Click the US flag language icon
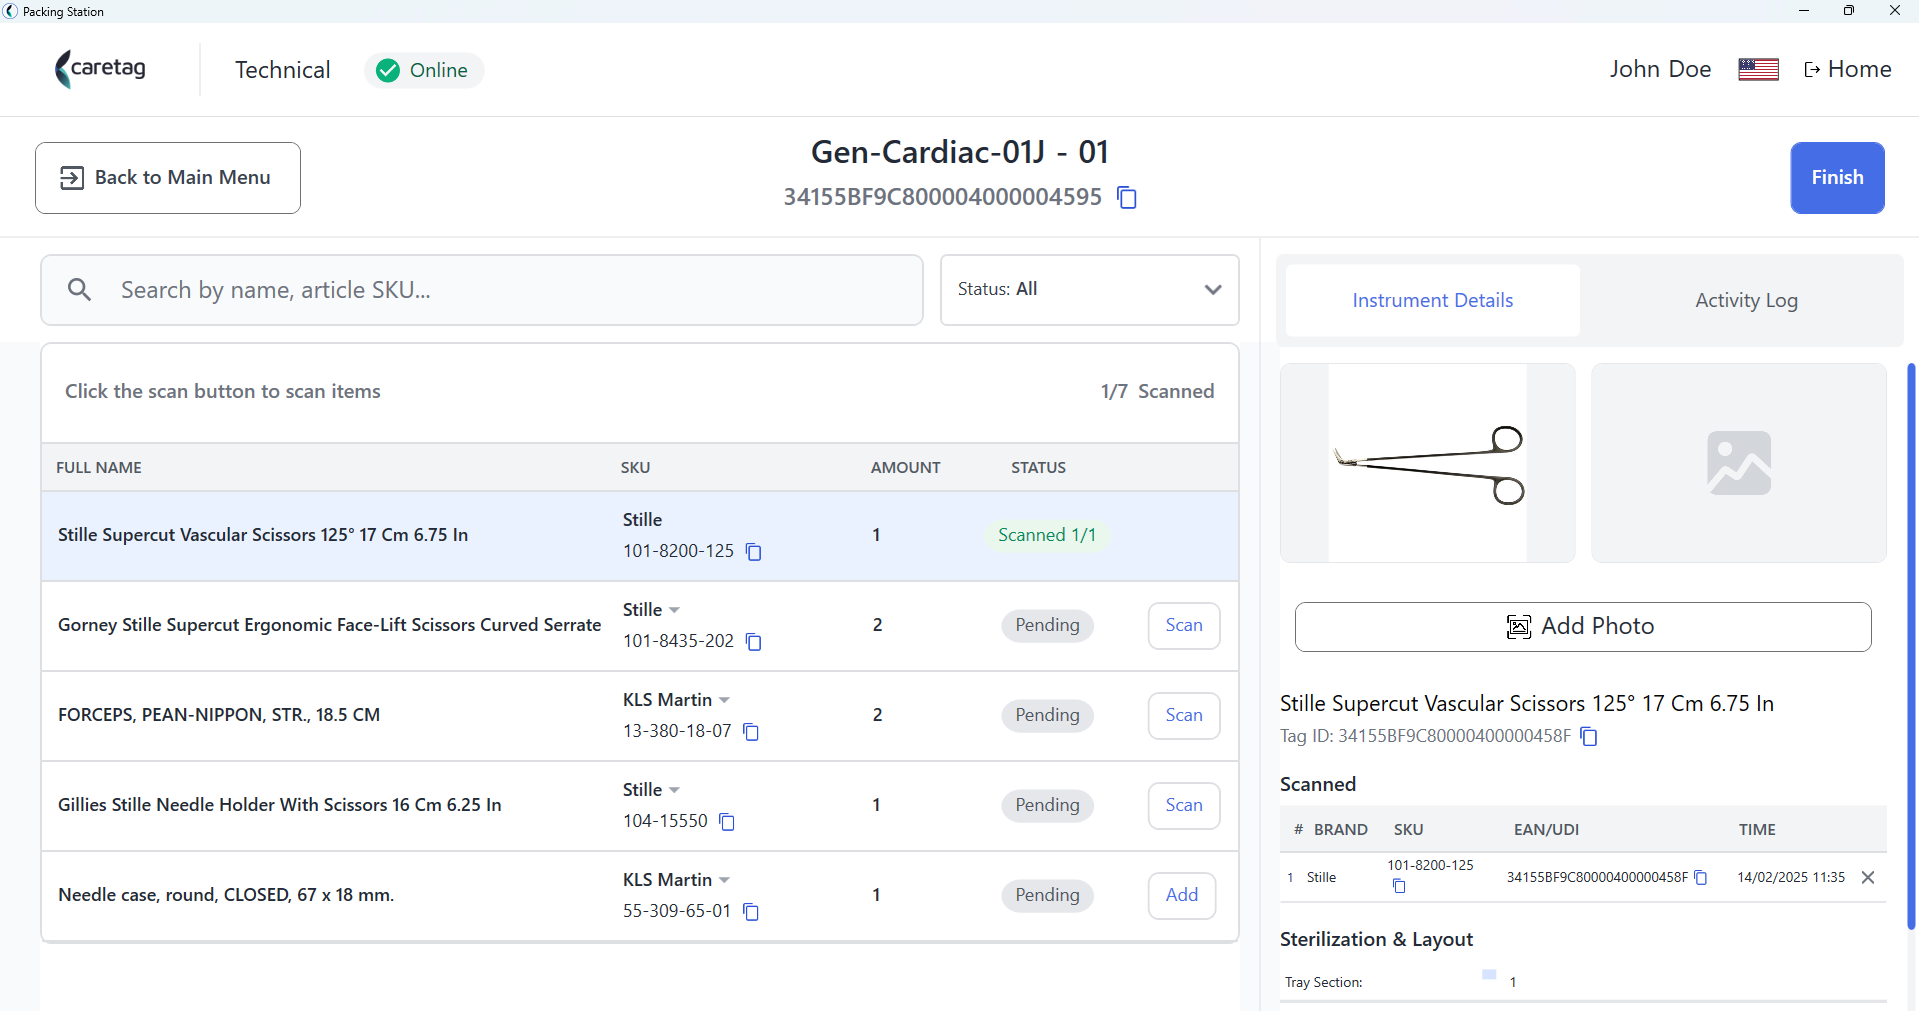 (x=1758, y=69)
